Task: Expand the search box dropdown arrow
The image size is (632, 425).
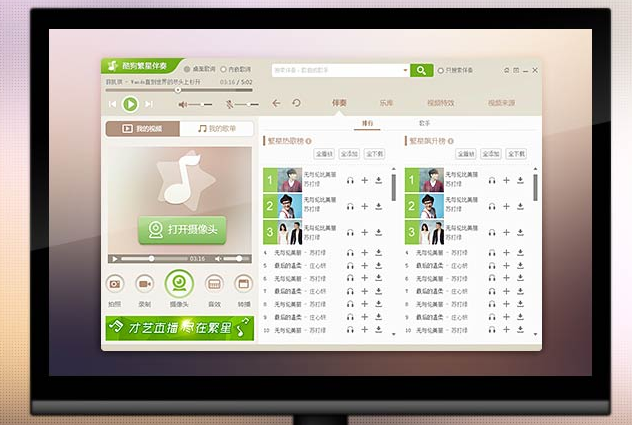Action: [405, 70]
